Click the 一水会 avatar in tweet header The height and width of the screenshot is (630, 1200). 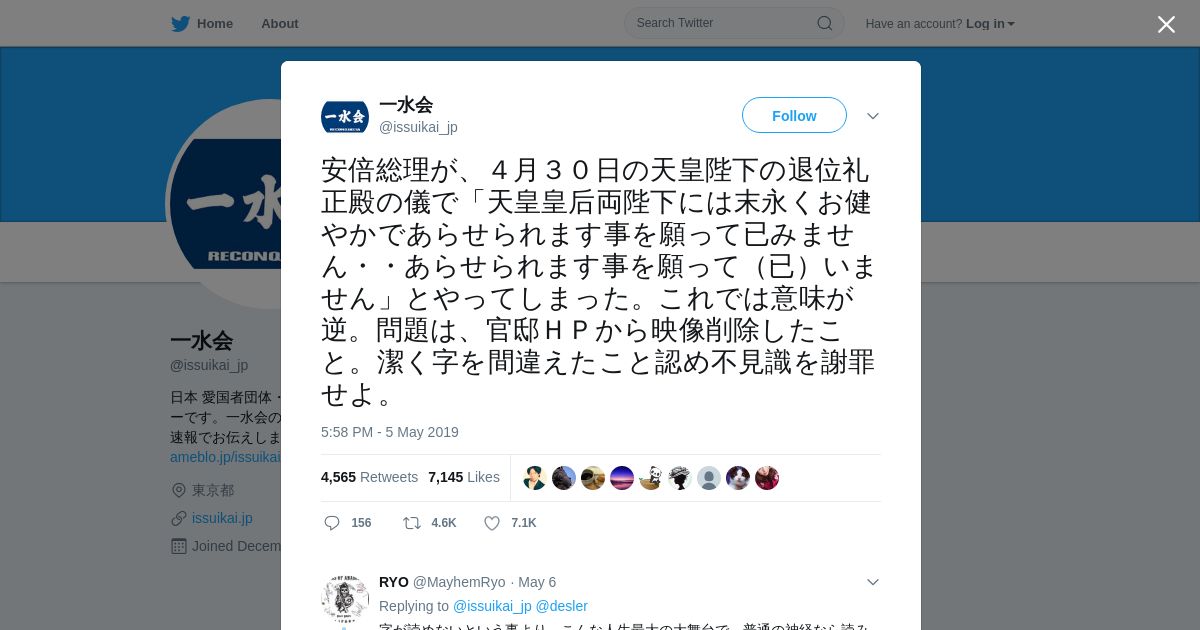coord(345,117)
